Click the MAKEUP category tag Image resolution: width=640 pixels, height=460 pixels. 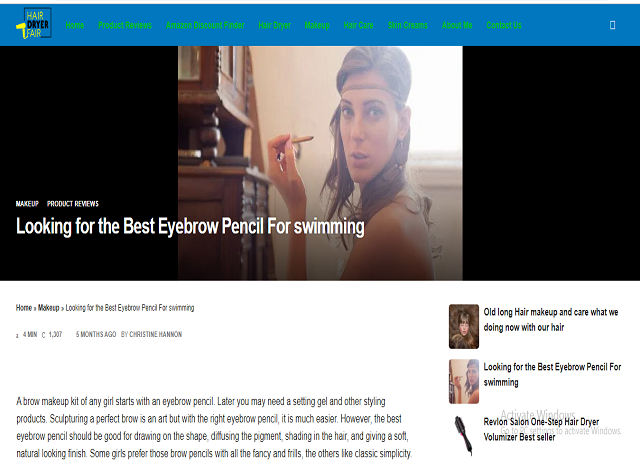click(27, 204)
